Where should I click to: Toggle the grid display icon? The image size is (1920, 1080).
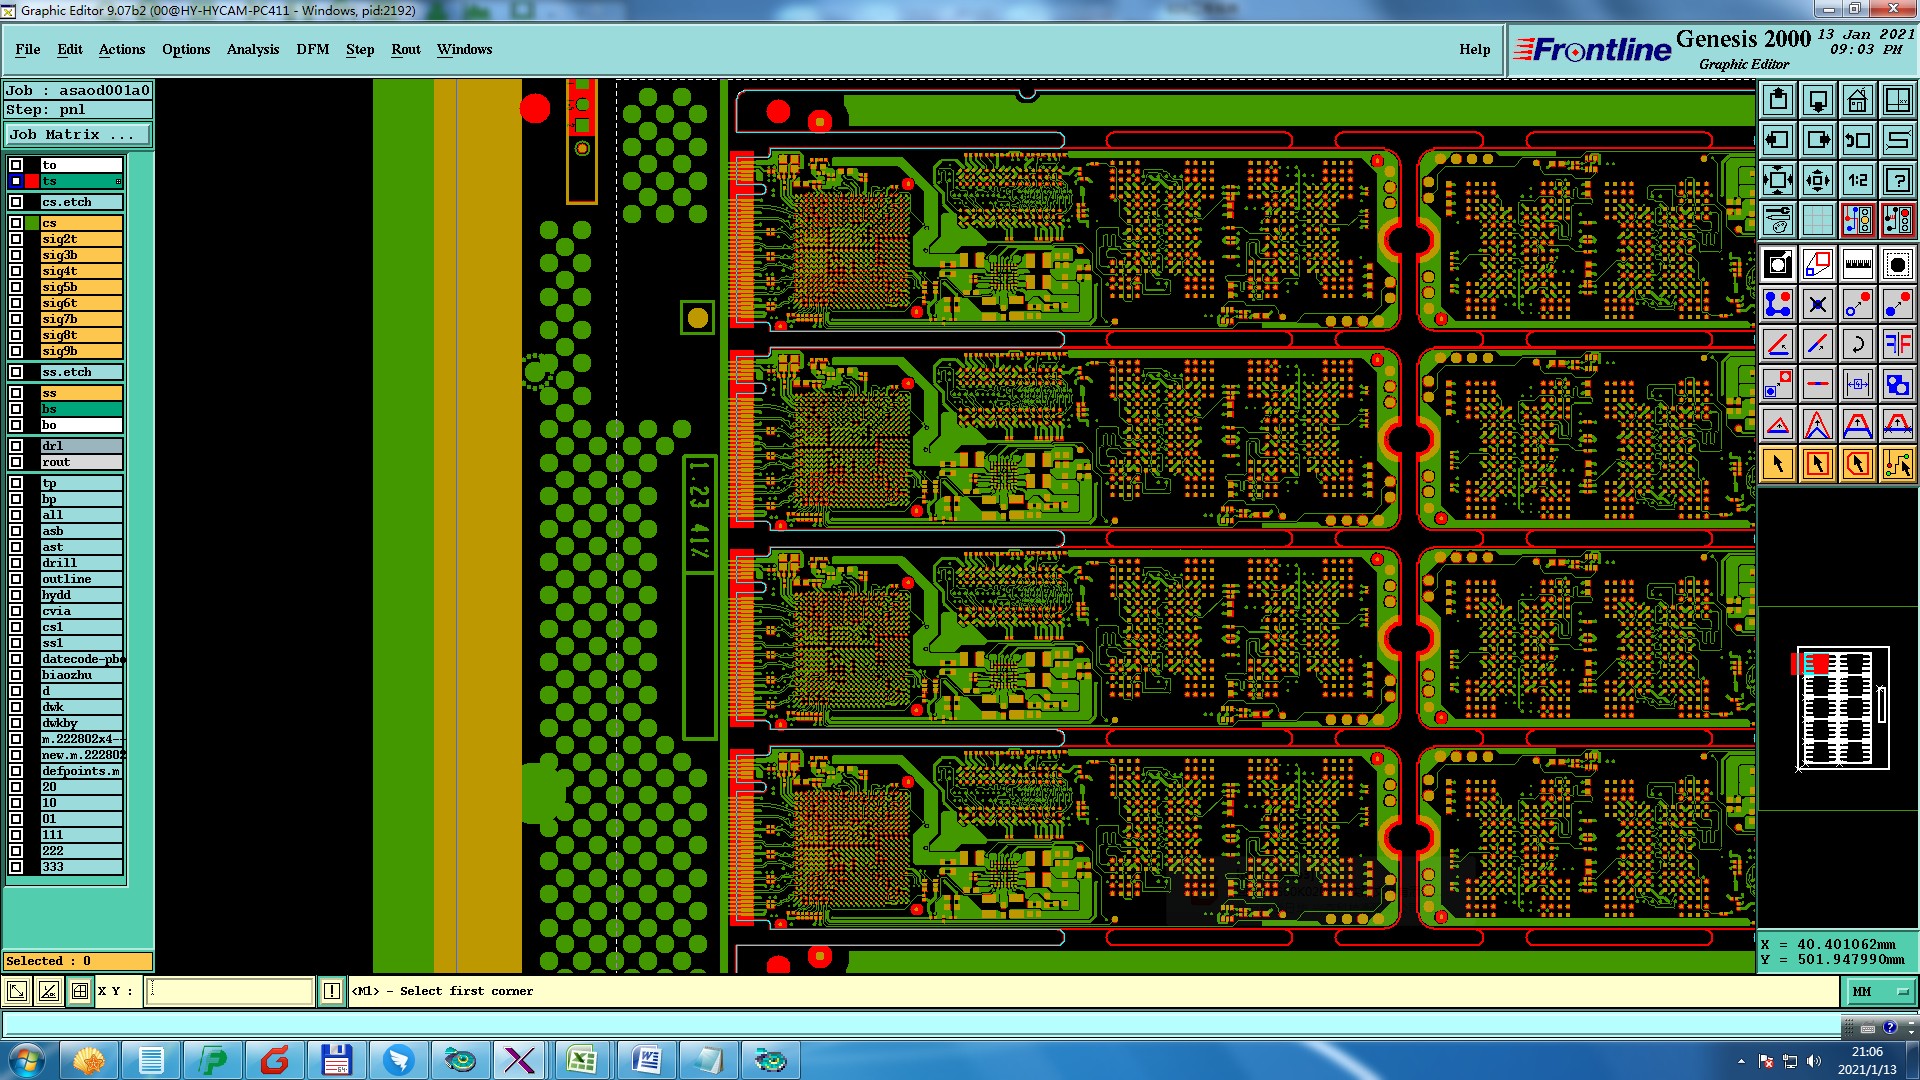[x=1817, y=220]
